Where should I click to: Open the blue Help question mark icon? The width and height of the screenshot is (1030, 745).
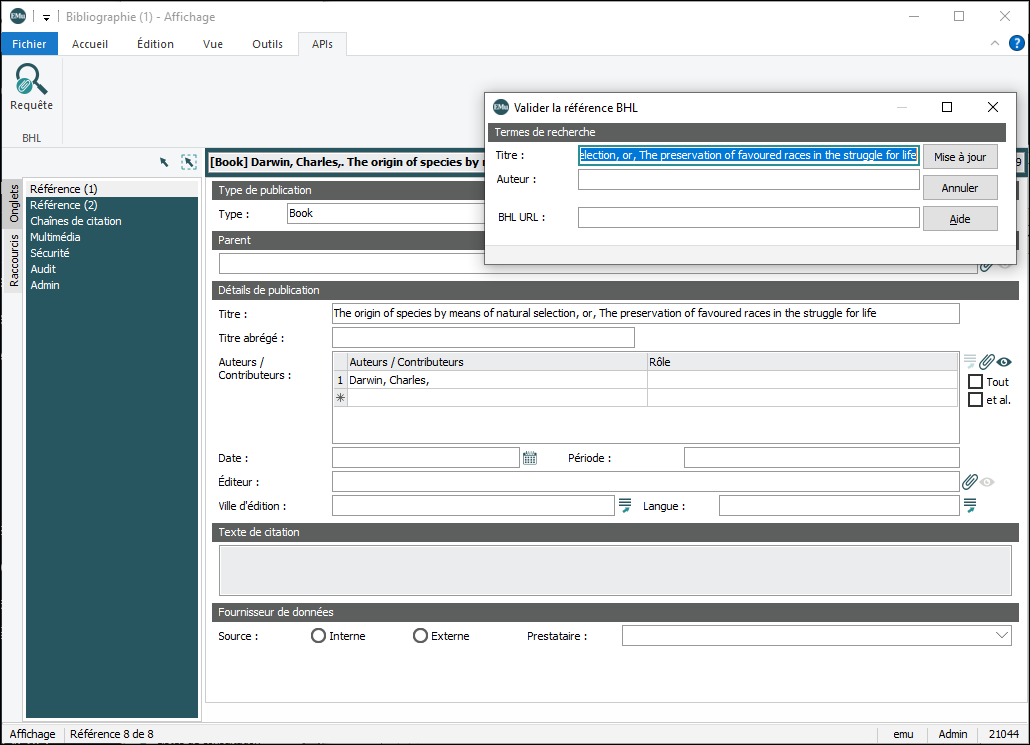pos(1016,43)
